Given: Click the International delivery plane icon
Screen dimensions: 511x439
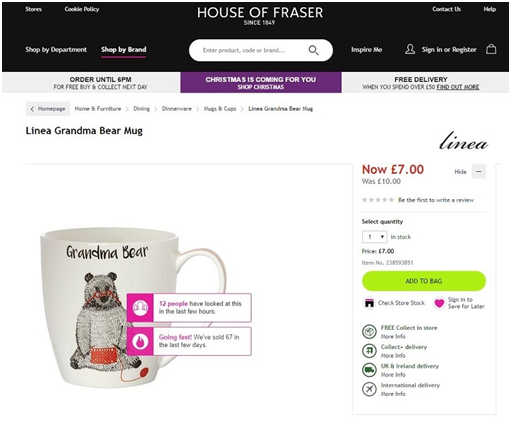Looking at the screenshot, I should click(369, 389).
